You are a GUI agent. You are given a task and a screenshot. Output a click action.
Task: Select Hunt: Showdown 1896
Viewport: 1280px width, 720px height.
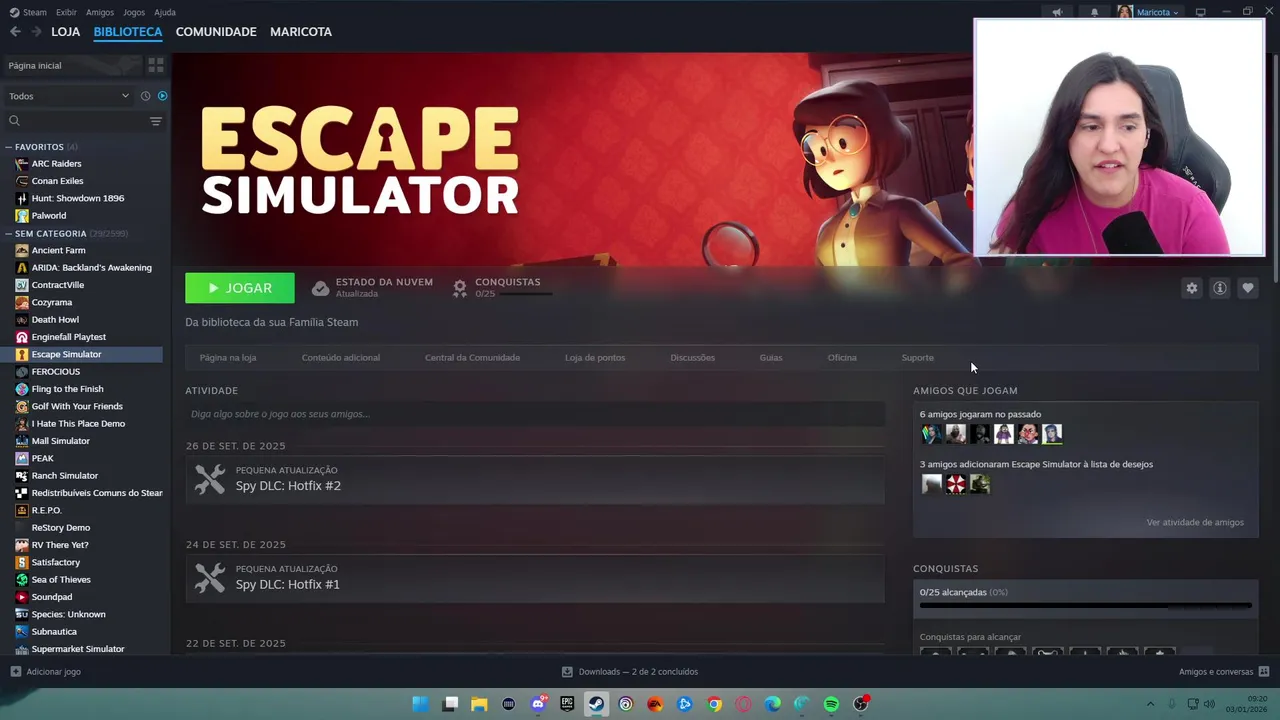click(78, 198)
